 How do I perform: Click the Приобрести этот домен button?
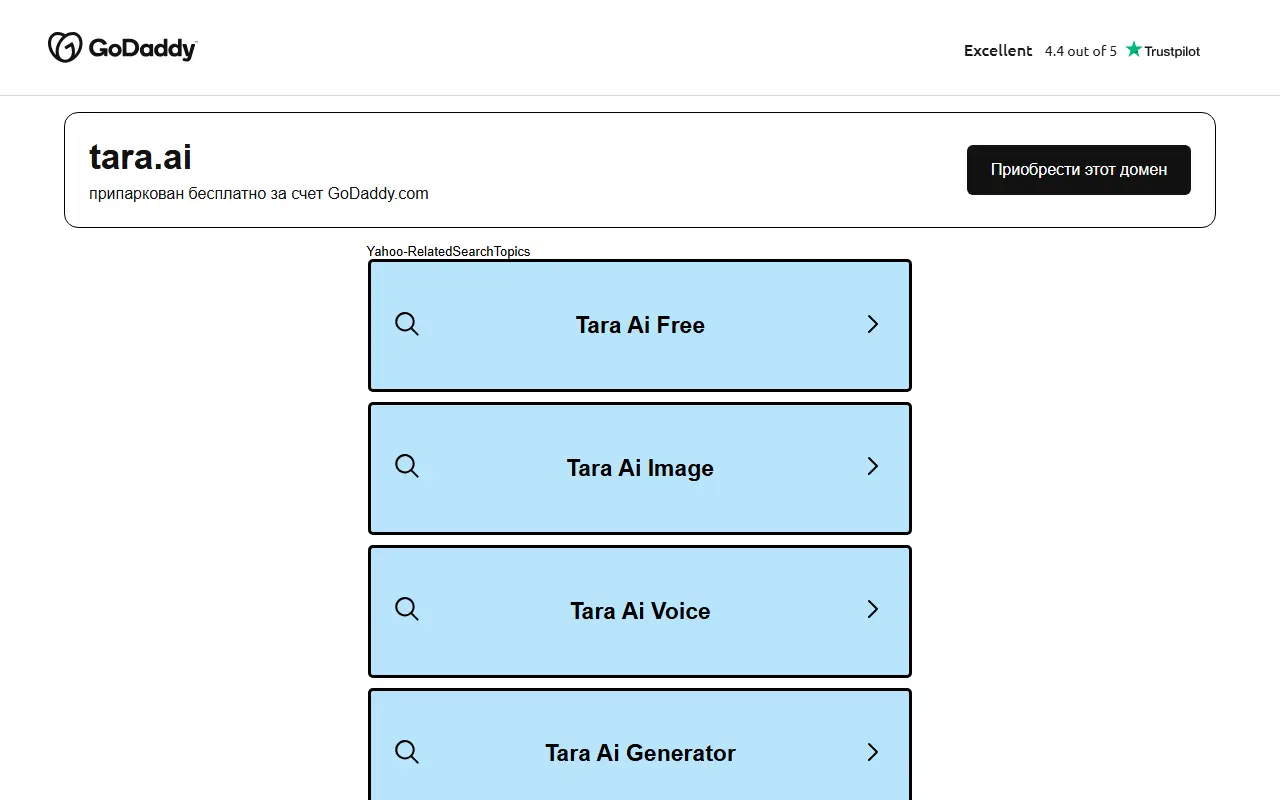(x=1079, y=170)
